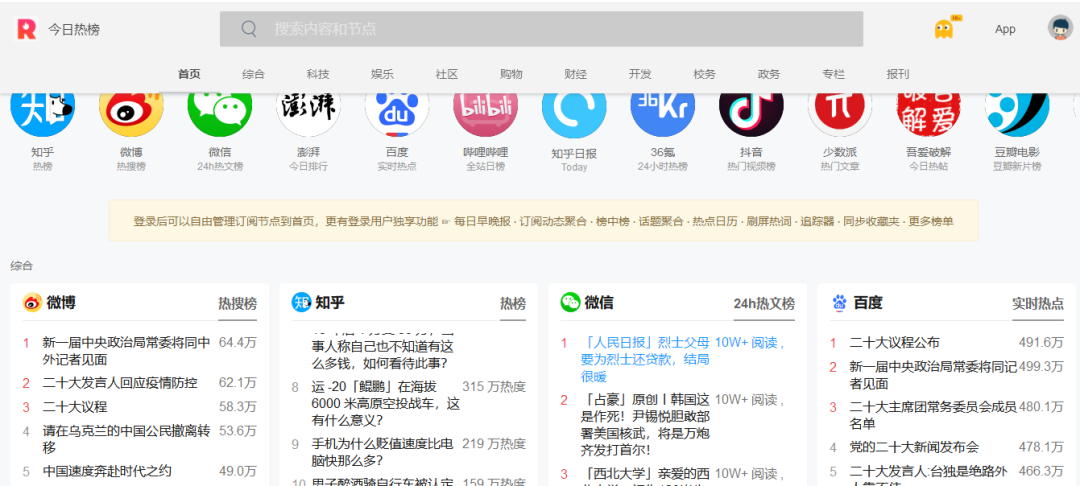Image resolution: width=1080 pixels, height=486 pixels.
Task: Open 中国速度奔赴时代之约 headline
Action: pyautogui.click(x=107, y=472)
